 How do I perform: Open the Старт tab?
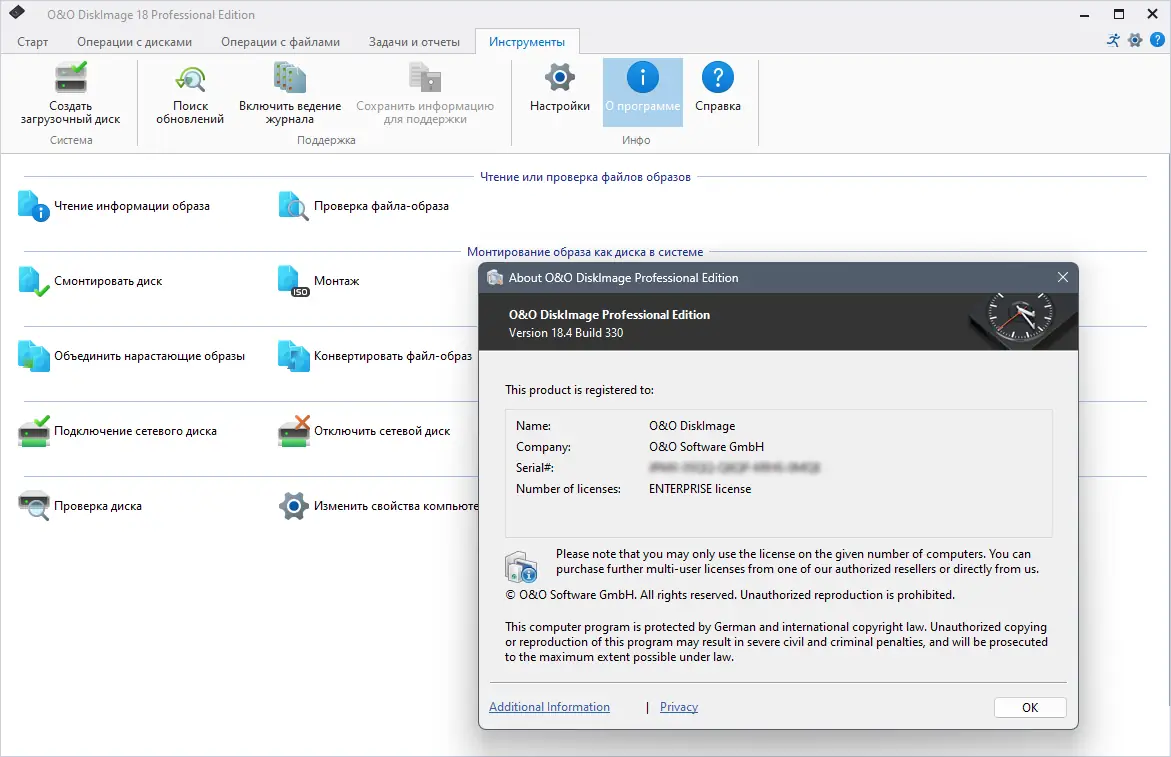pos(32,42)
